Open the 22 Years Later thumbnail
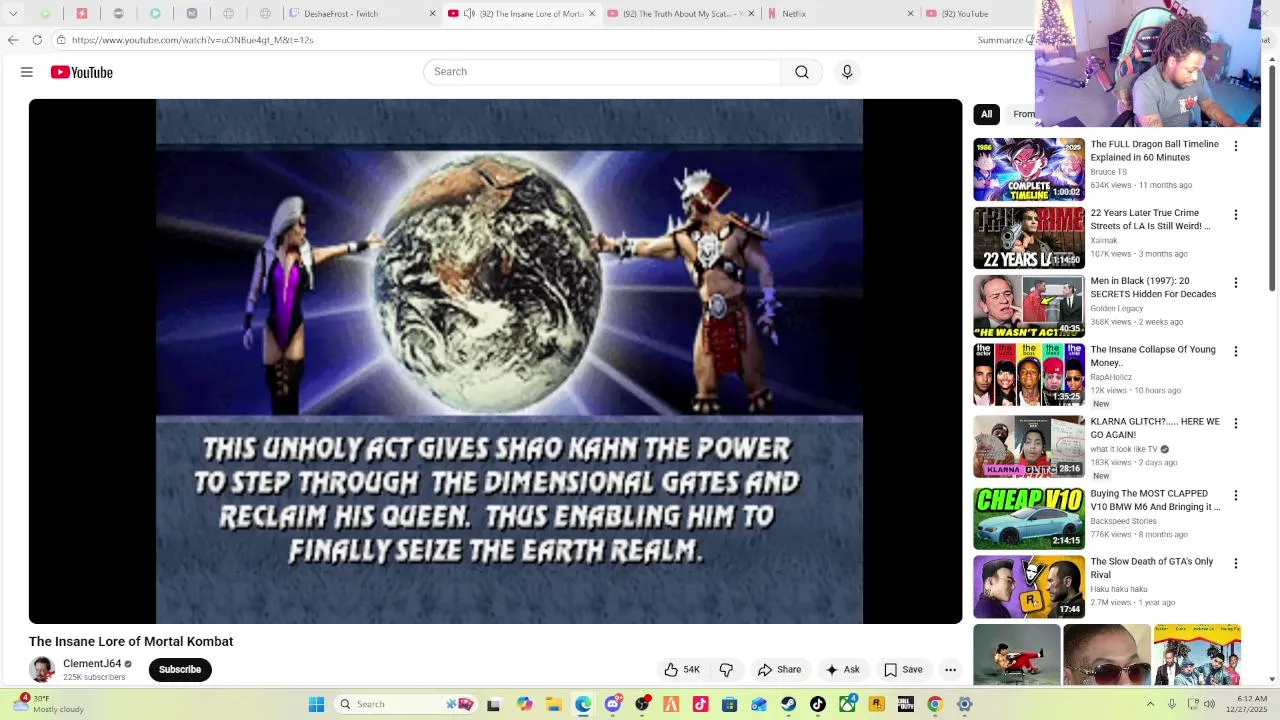Screen dimensions: 1280x720 1029,238
